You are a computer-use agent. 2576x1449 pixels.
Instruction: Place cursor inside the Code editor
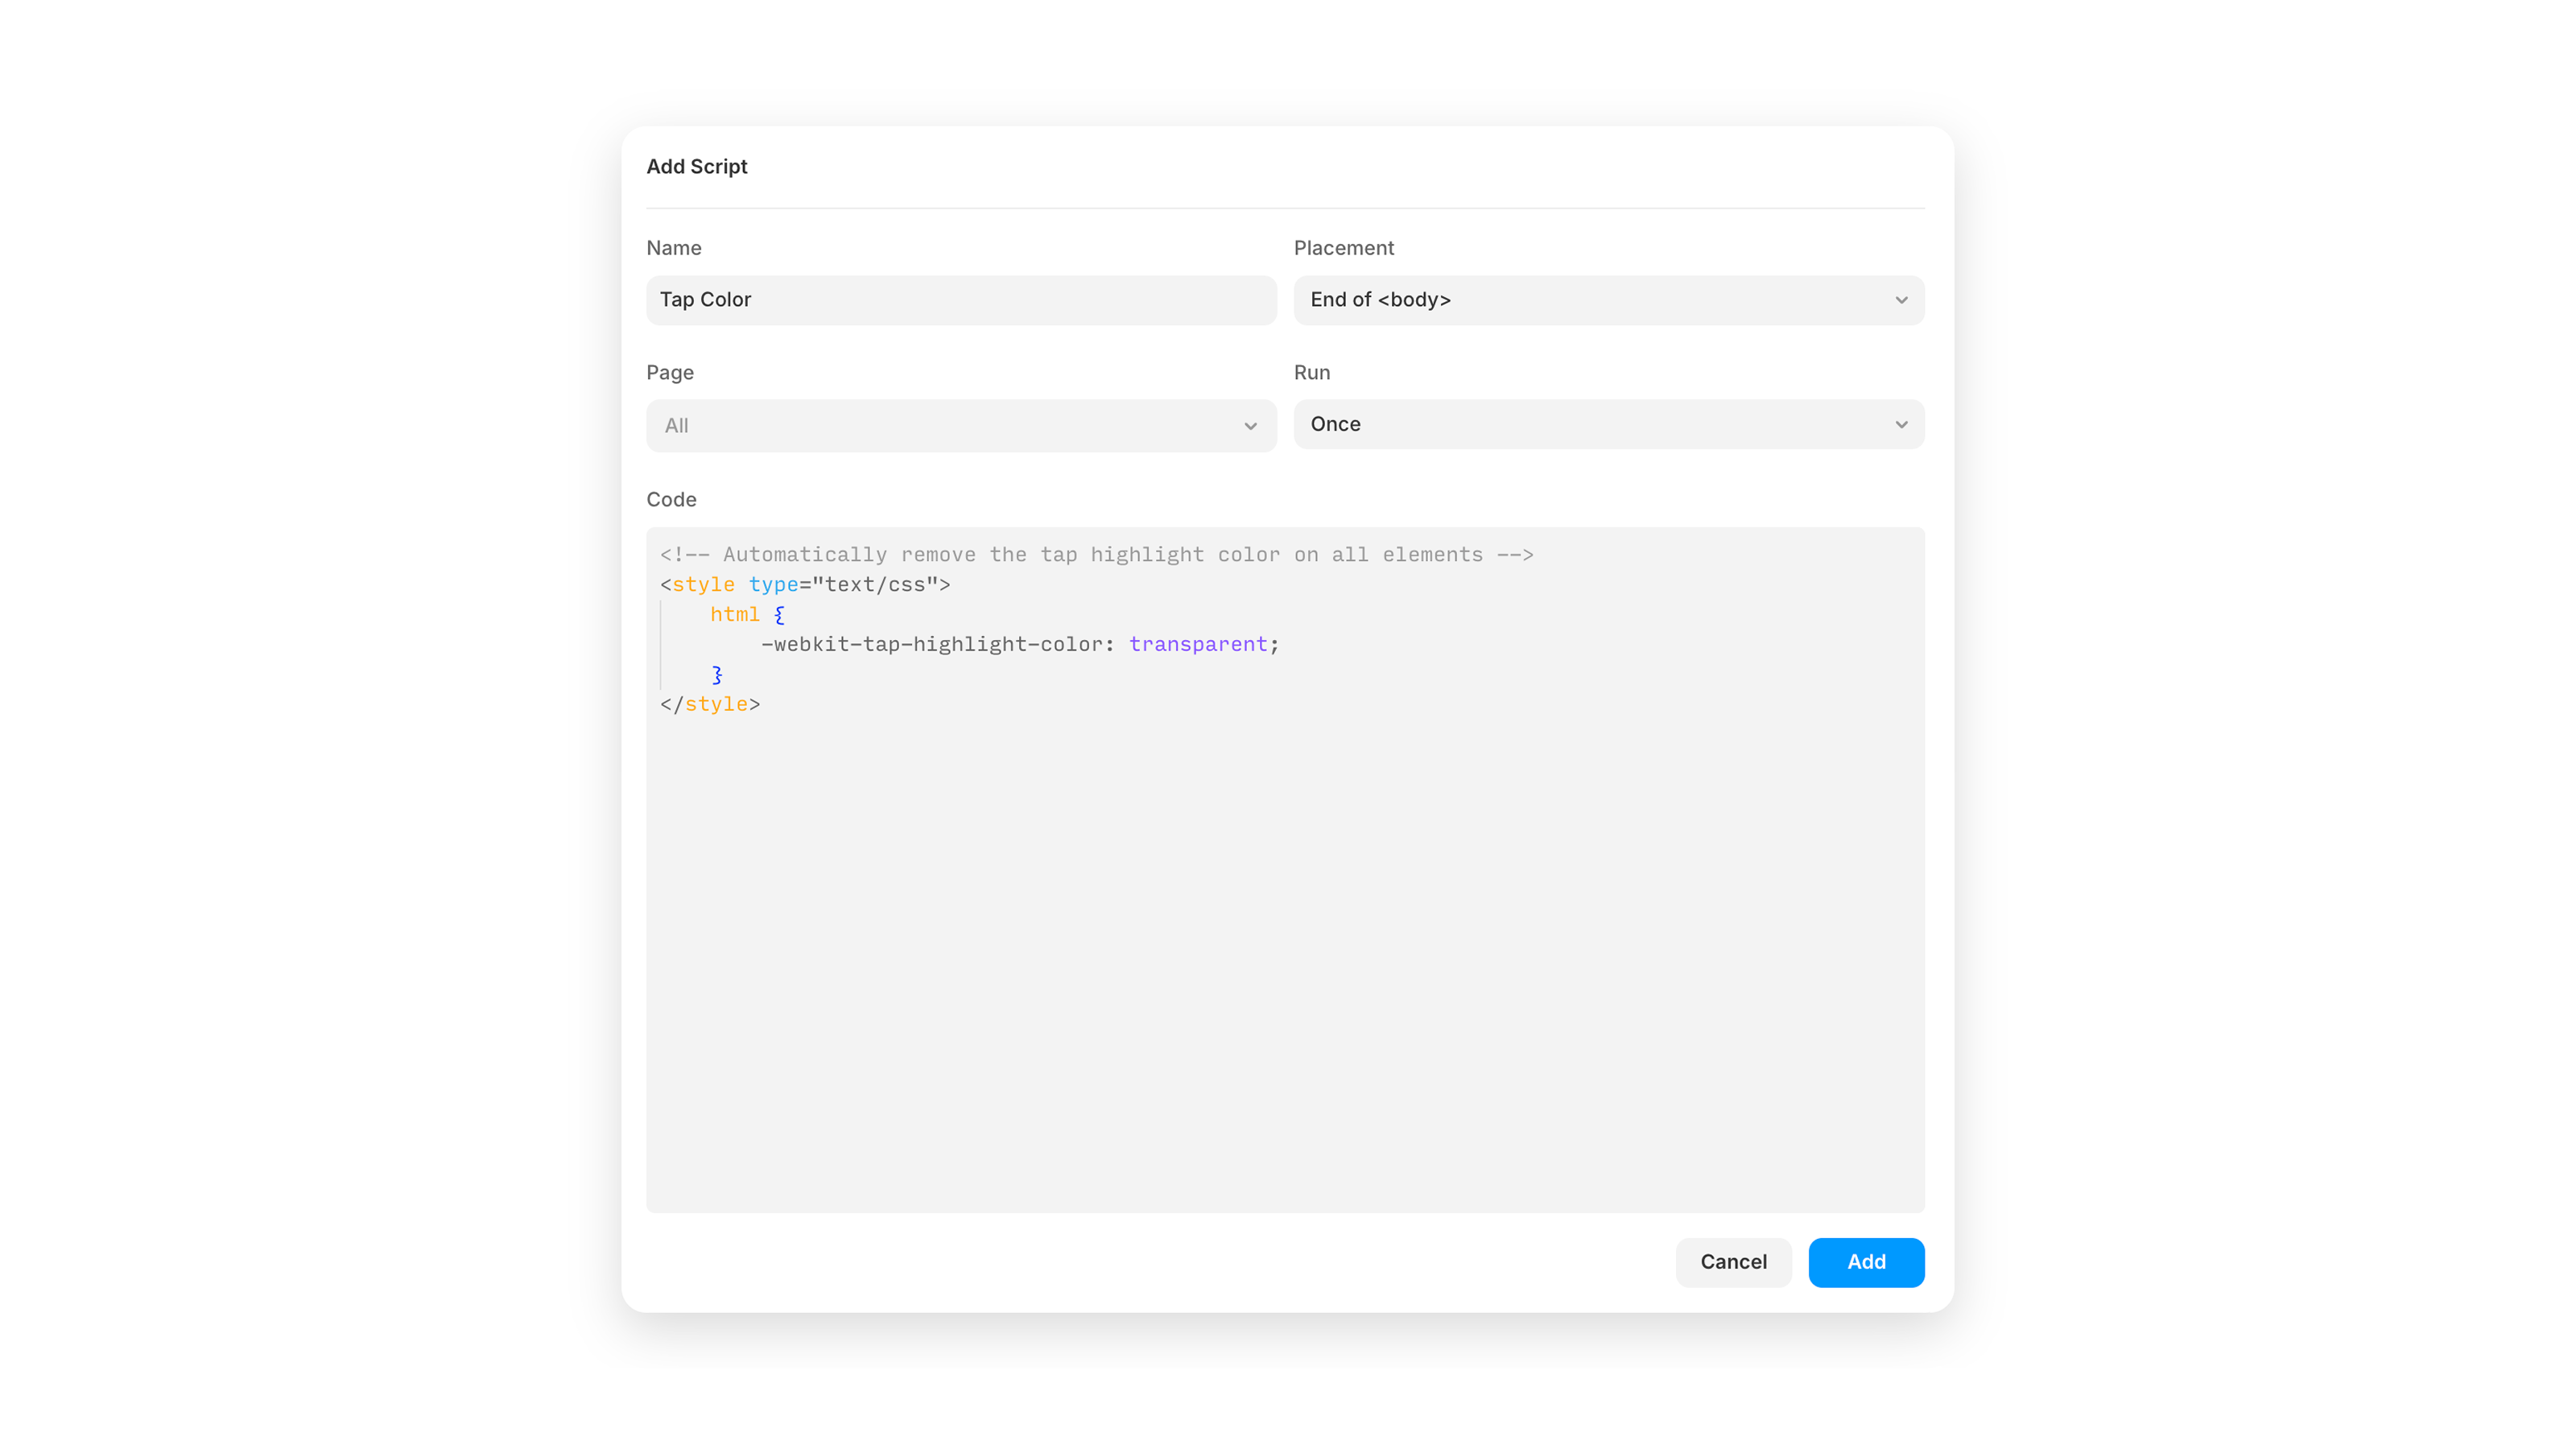coord(1285,900)
